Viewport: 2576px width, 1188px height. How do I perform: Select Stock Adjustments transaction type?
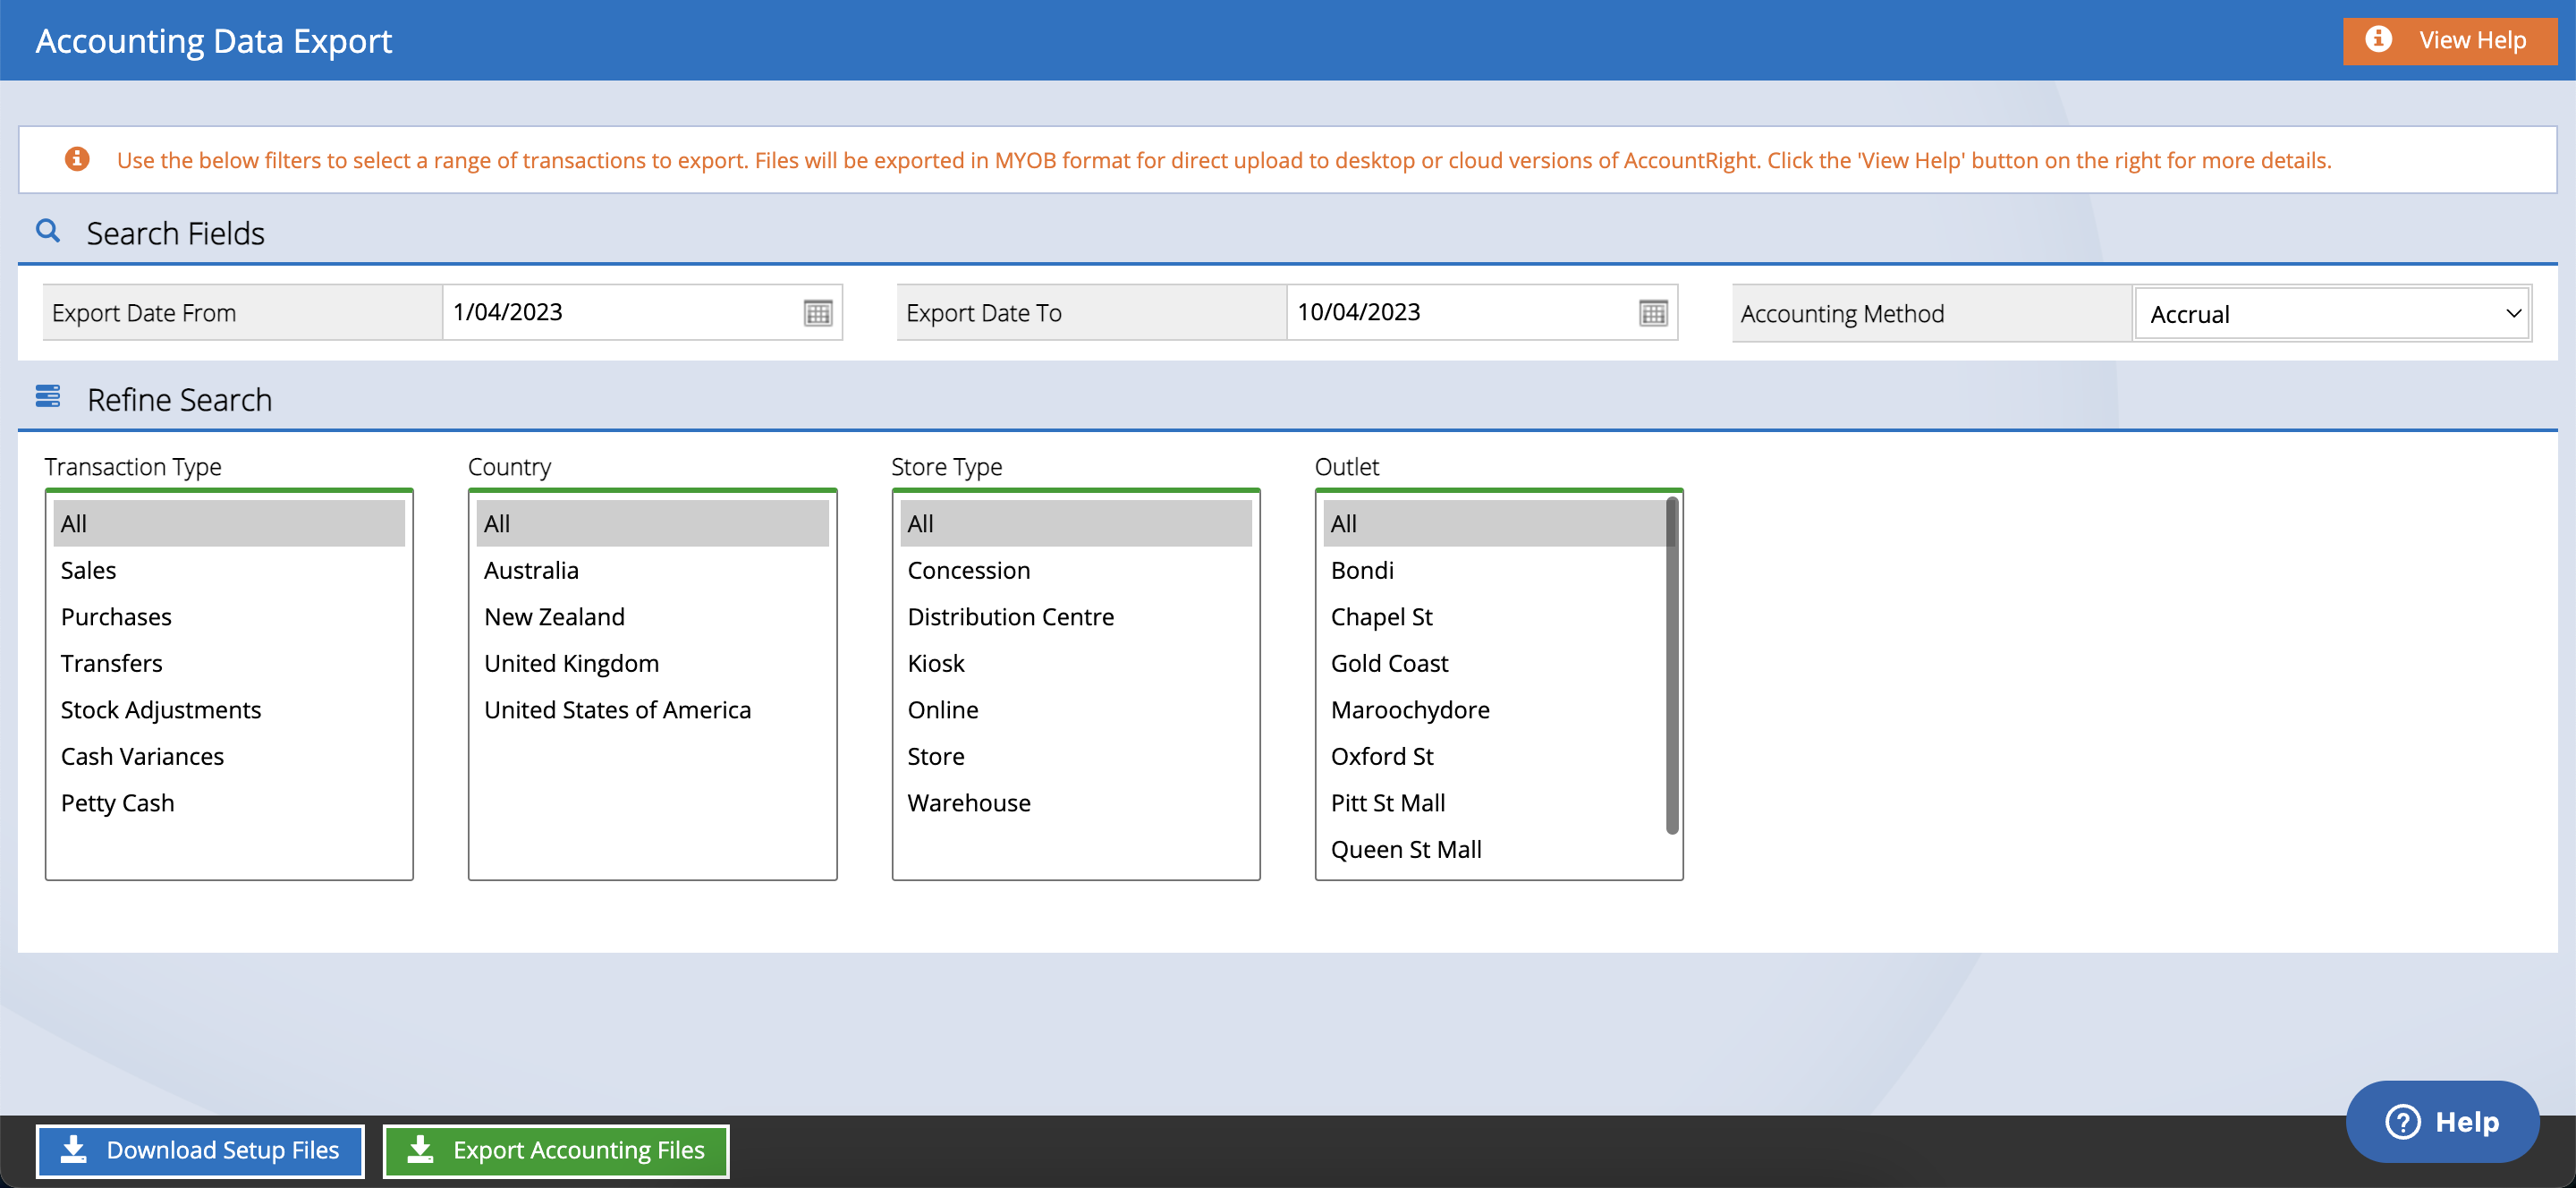point(229,709)
